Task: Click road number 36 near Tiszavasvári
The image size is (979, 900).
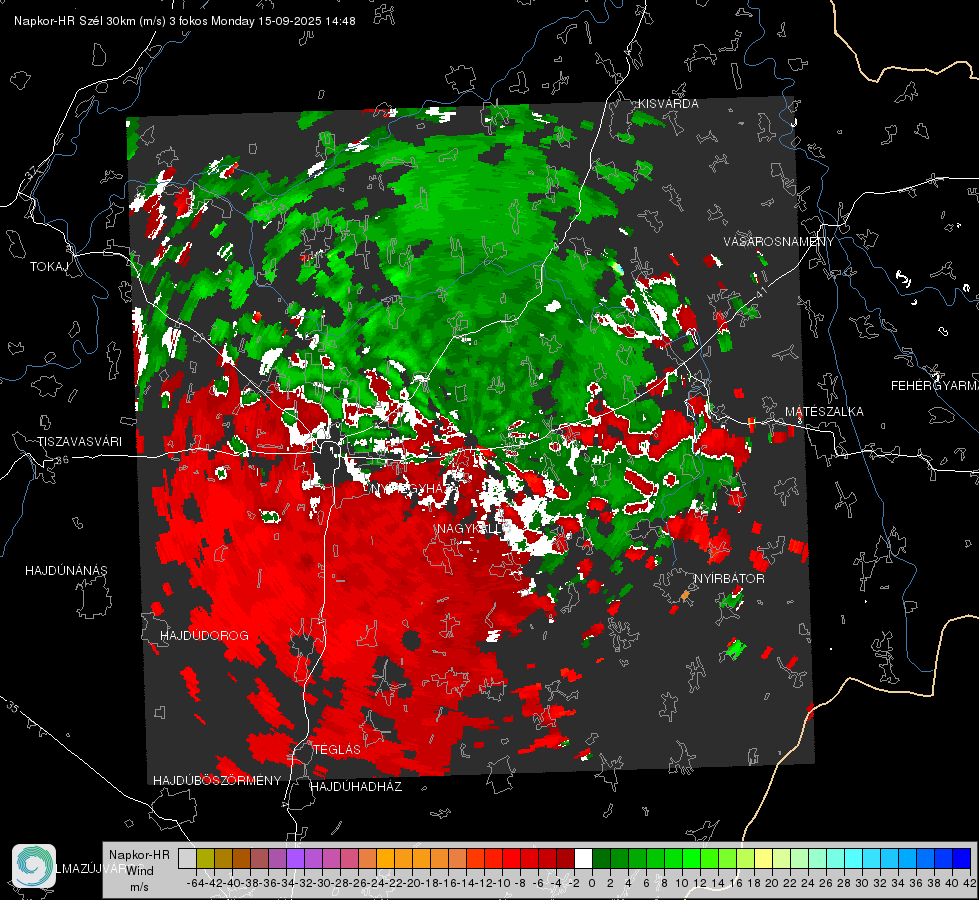Action: [62, 460]
